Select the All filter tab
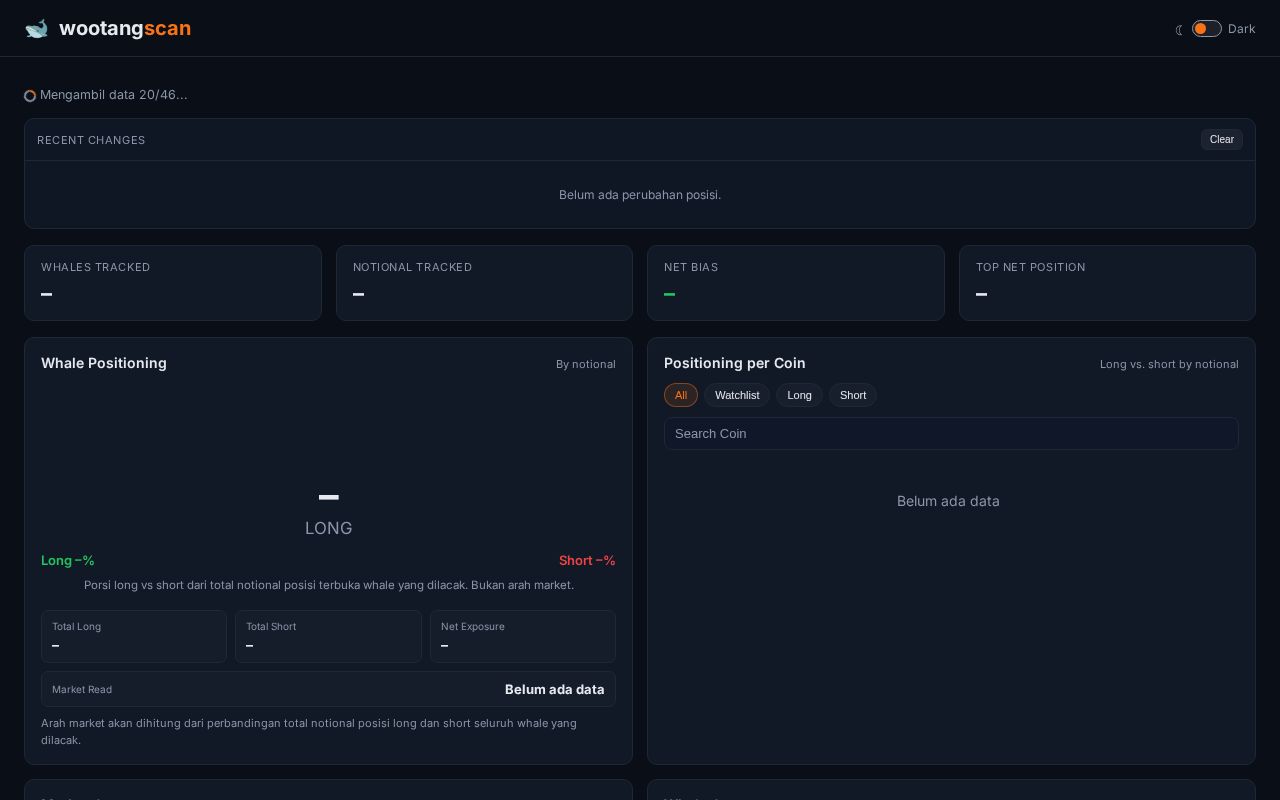This screenshot has width=1280, height=800. [x=681, y=395]
